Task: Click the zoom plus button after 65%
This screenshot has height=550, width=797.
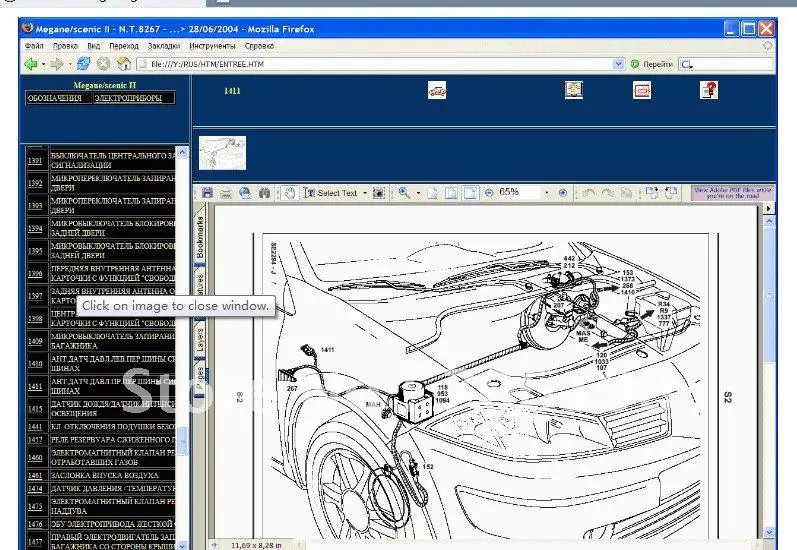Action: (562, 193)
